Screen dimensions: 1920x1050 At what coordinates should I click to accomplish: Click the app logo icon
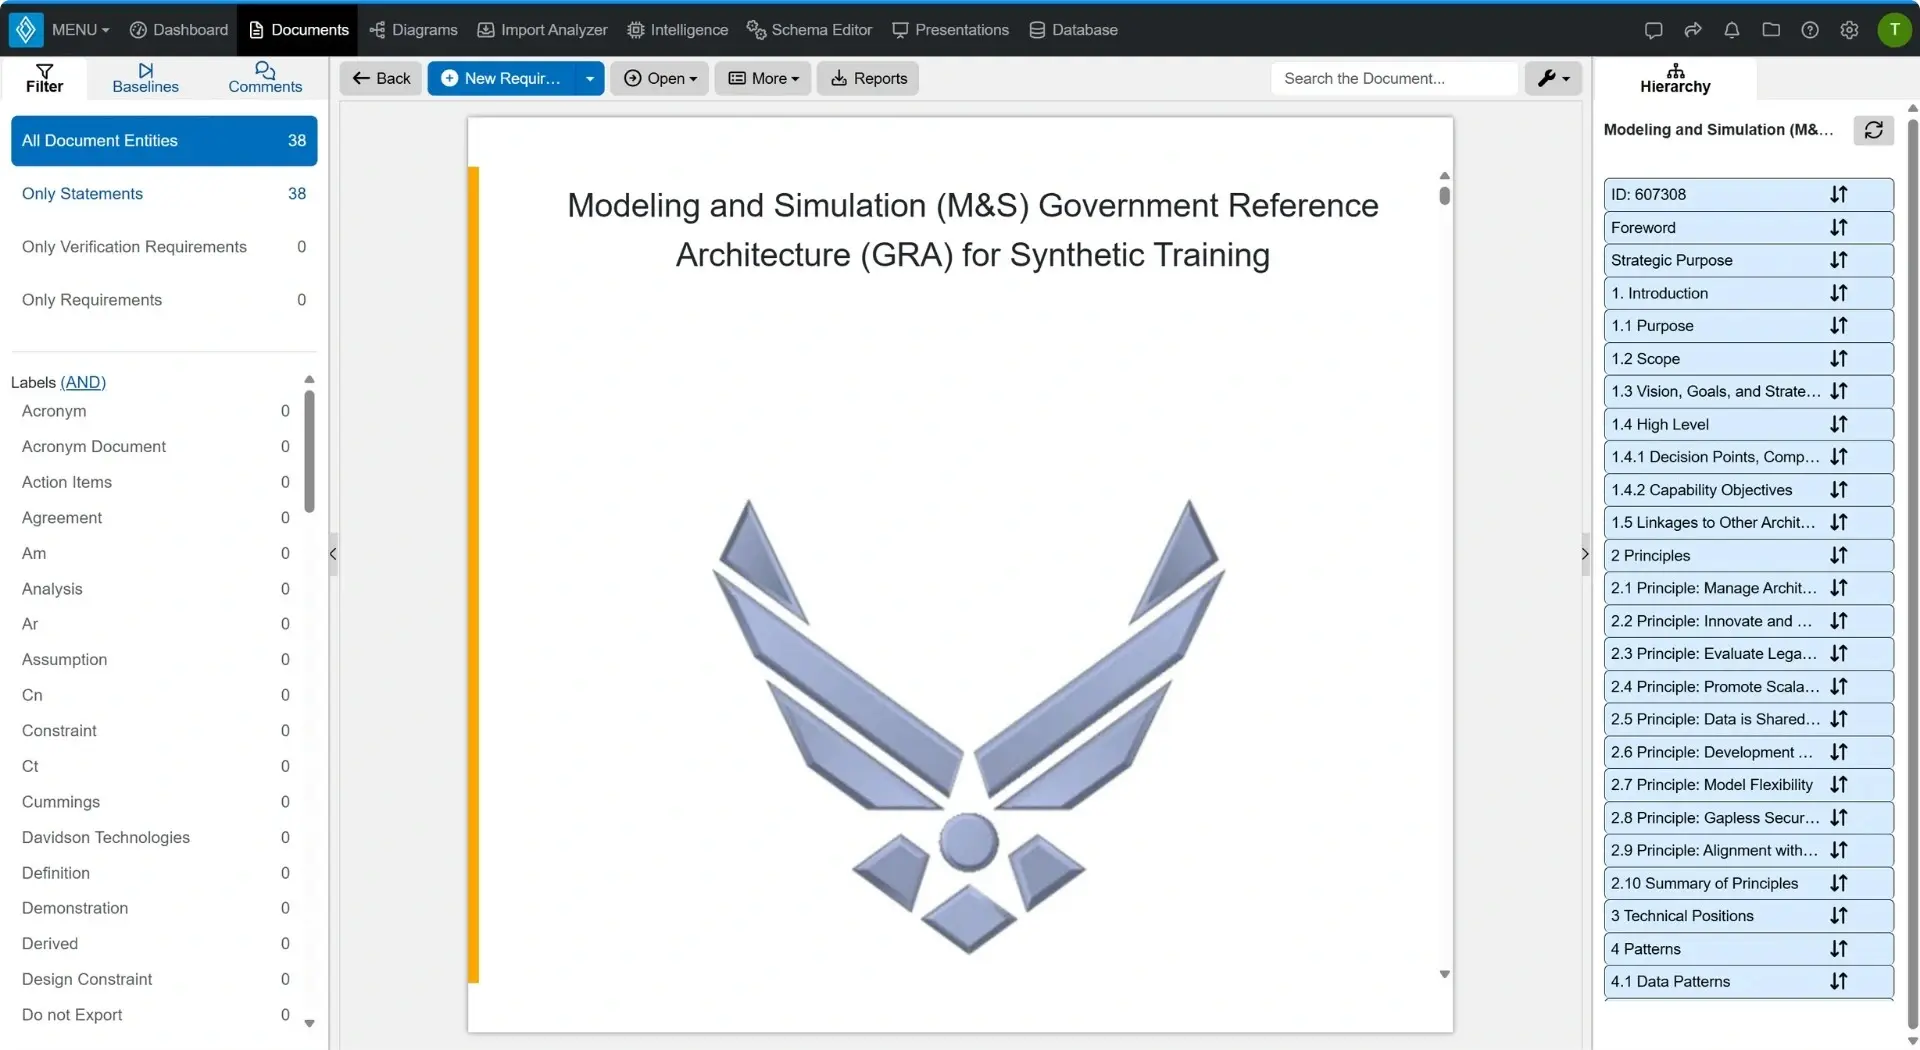[26, 29]
